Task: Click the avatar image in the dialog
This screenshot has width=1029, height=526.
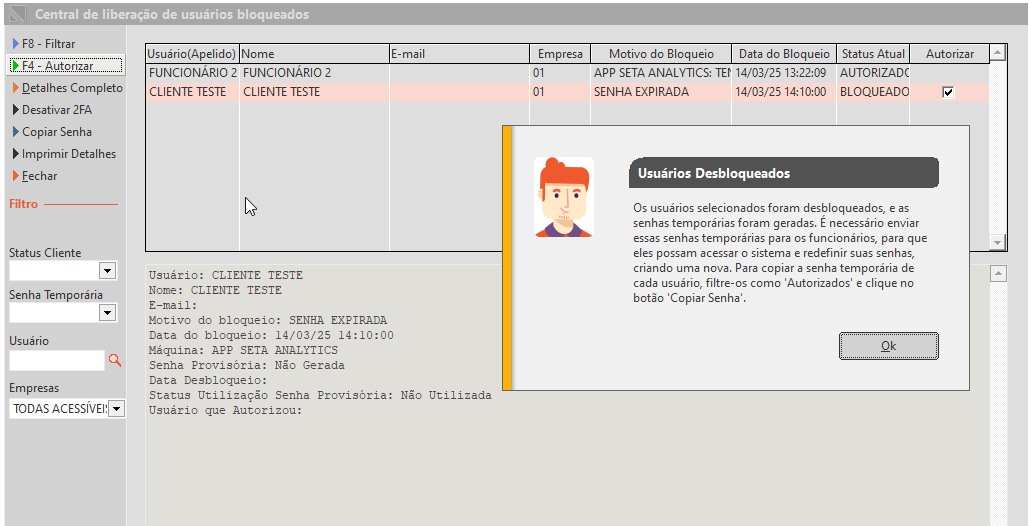Action: click(564, 197)
